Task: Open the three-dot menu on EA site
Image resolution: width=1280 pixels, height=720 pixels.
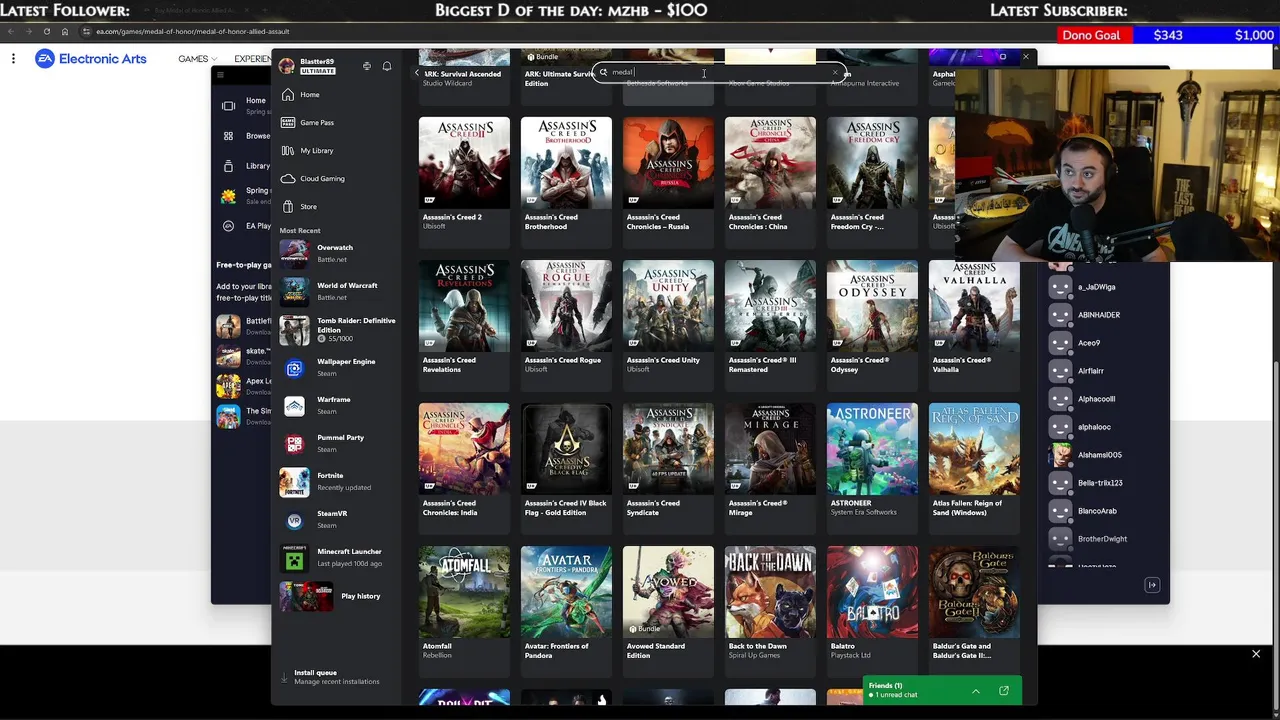Action: click(x=13, y=59)
